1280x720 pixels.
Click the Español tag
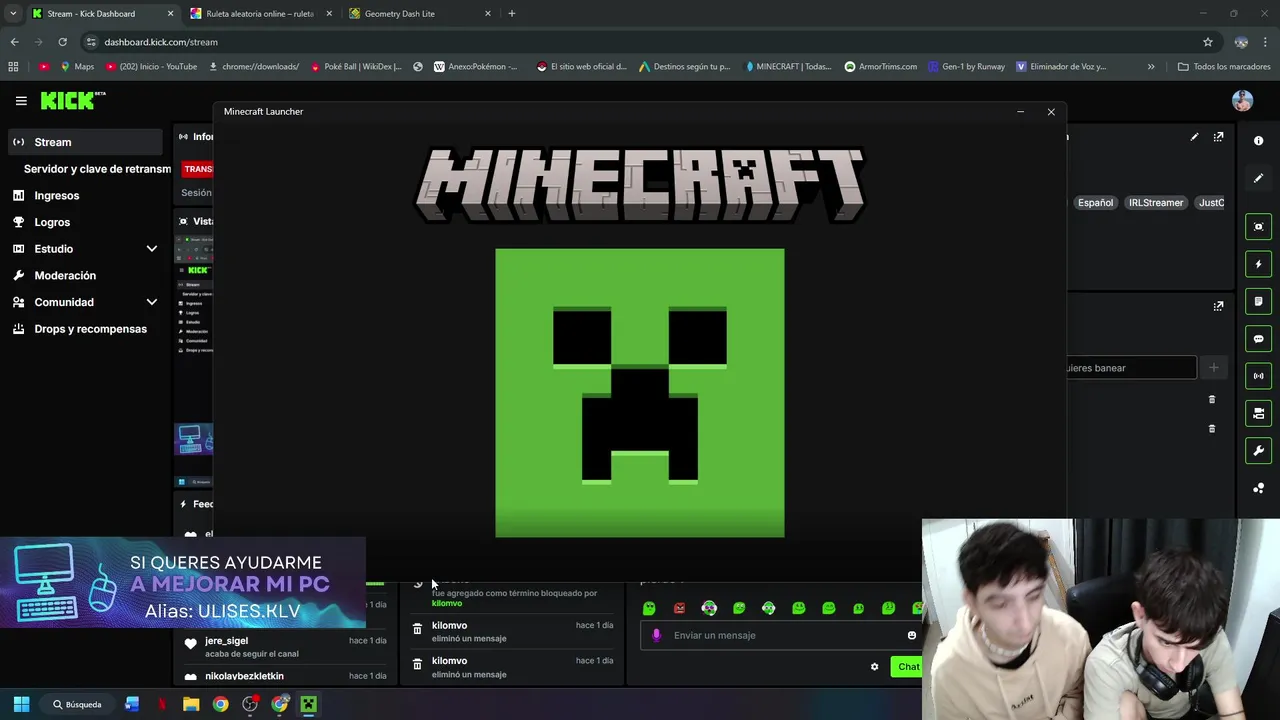pyautogui.click(x=1095, y=203)
